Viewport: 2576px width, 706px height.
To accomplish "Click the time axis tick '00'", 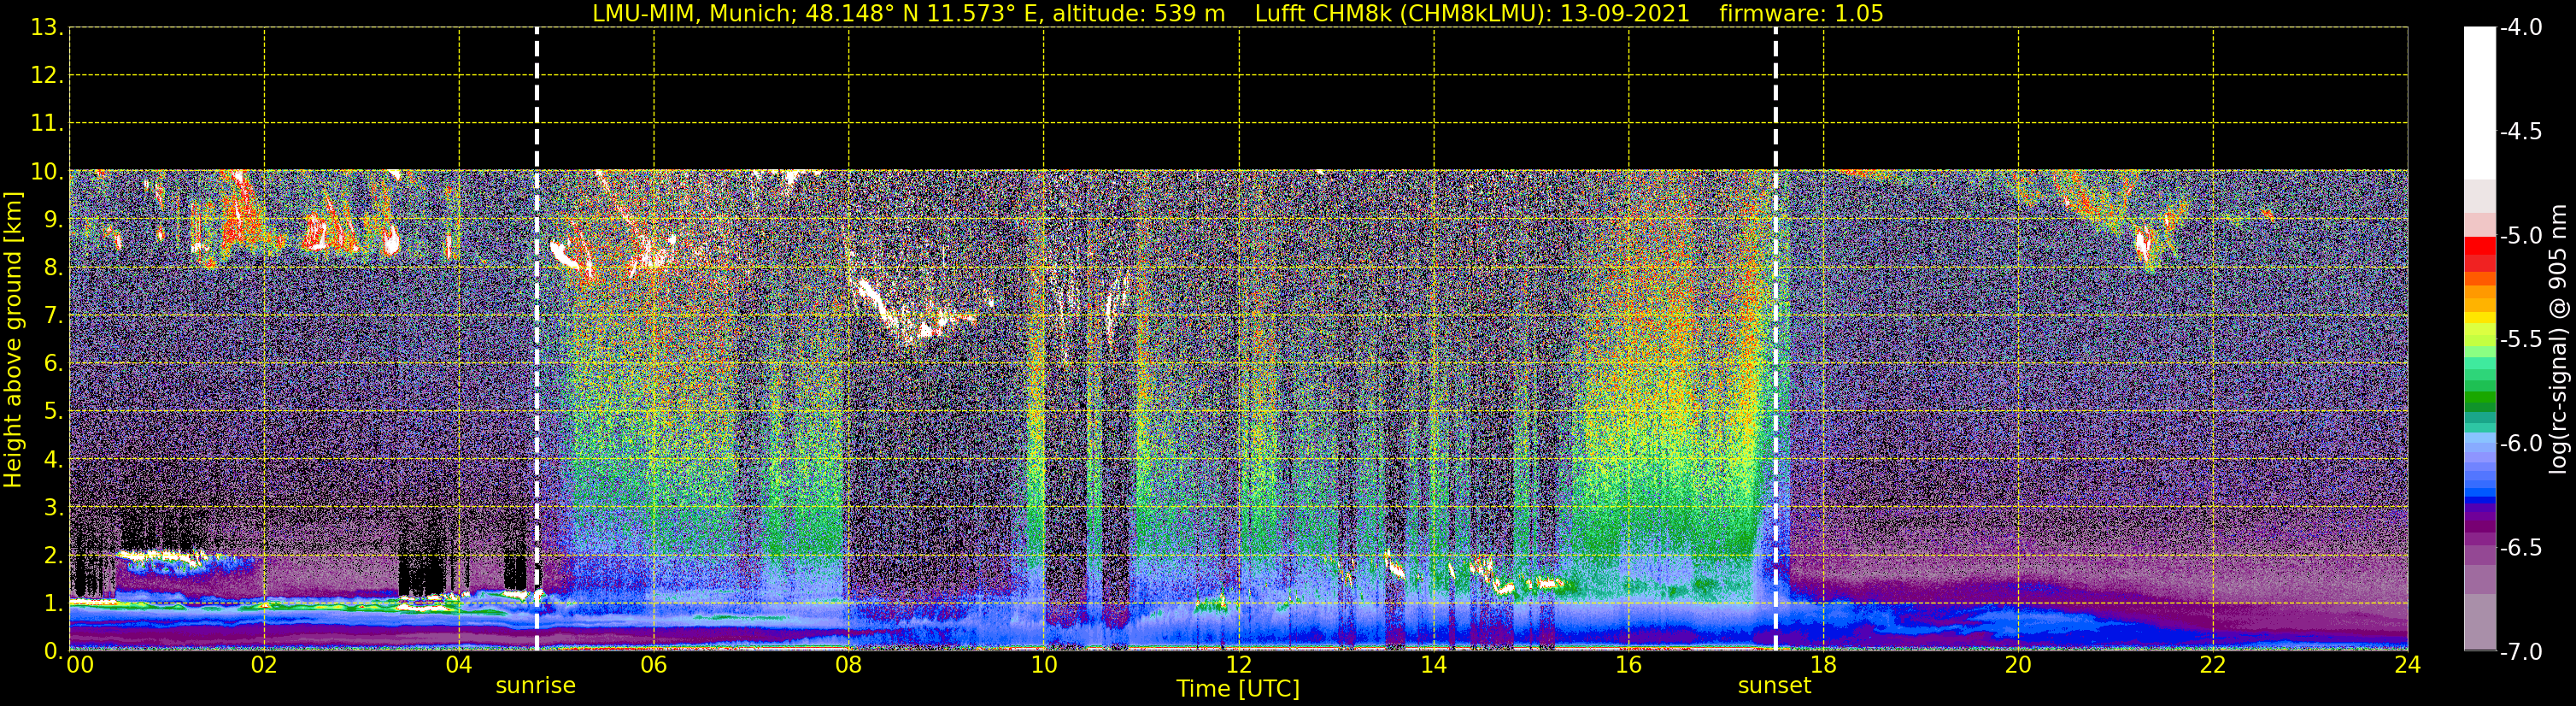I will coord(80,665).
